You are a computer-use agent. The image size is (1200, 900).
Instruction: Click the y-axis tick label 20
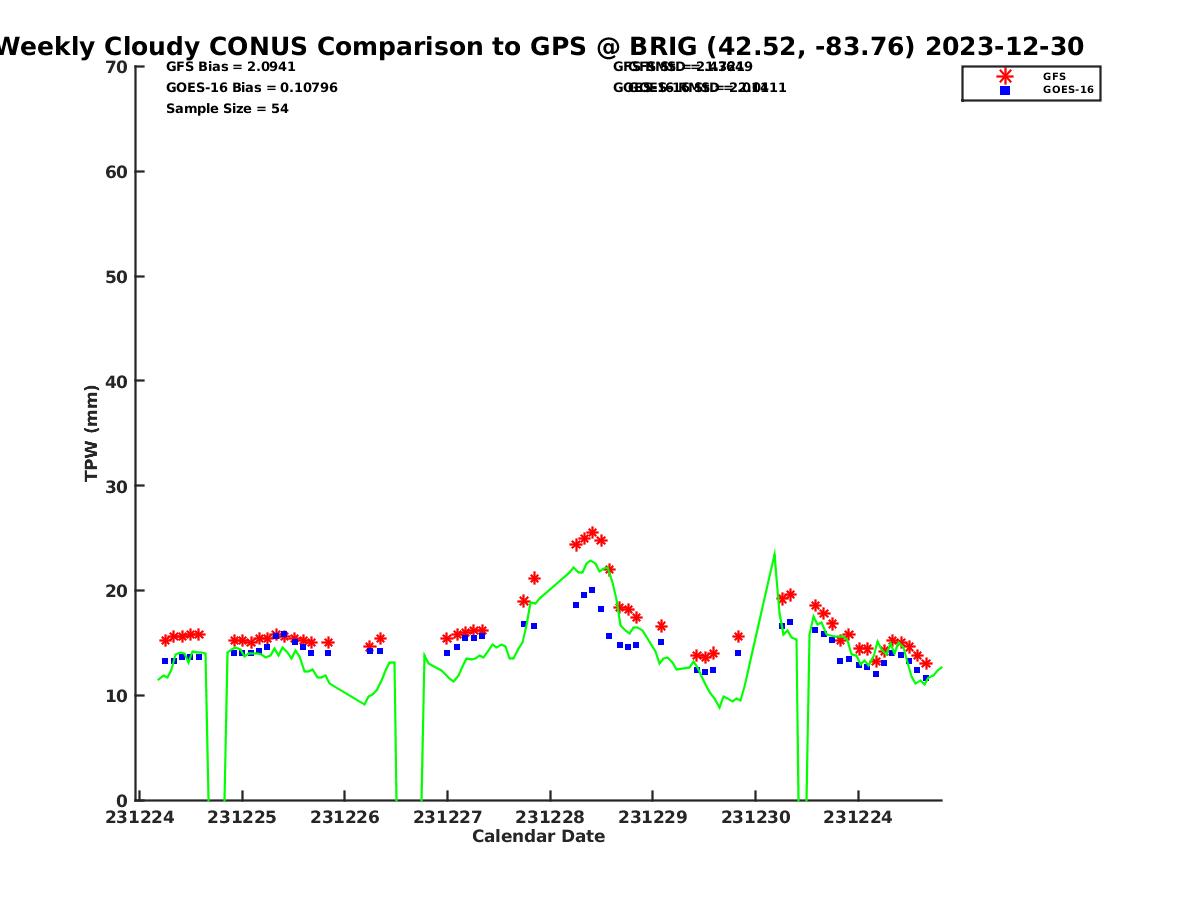pyautogui.click(x=117, y=591)
